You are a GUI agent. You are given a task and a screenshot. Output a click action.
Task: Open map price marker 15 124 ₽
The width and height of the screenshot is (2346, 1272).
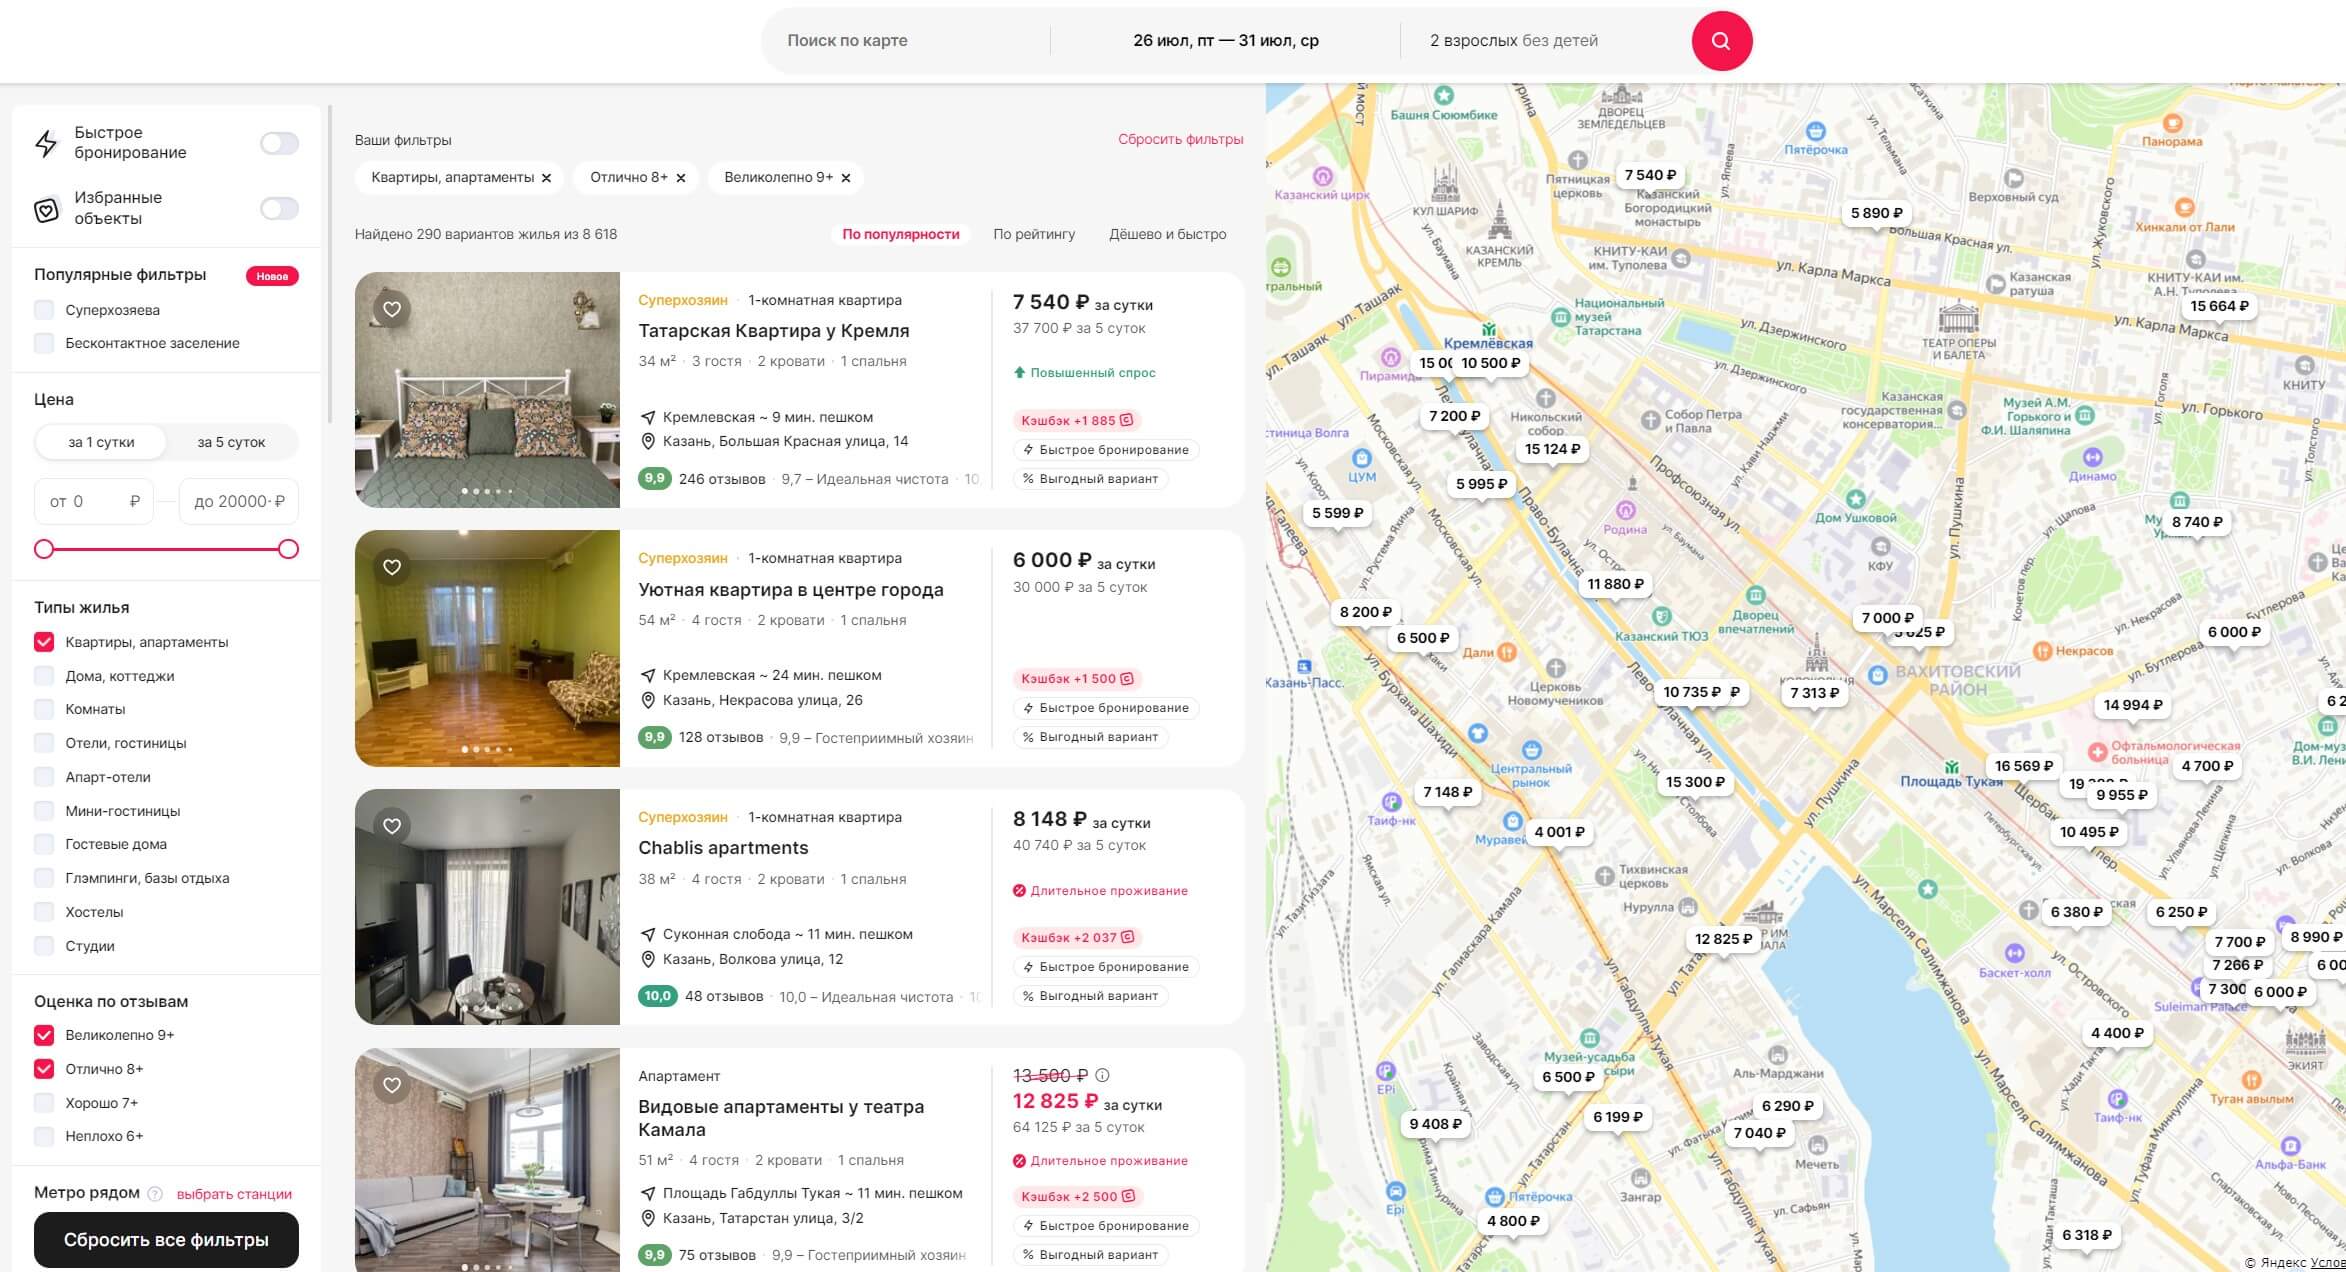[x=1552, y=449]
